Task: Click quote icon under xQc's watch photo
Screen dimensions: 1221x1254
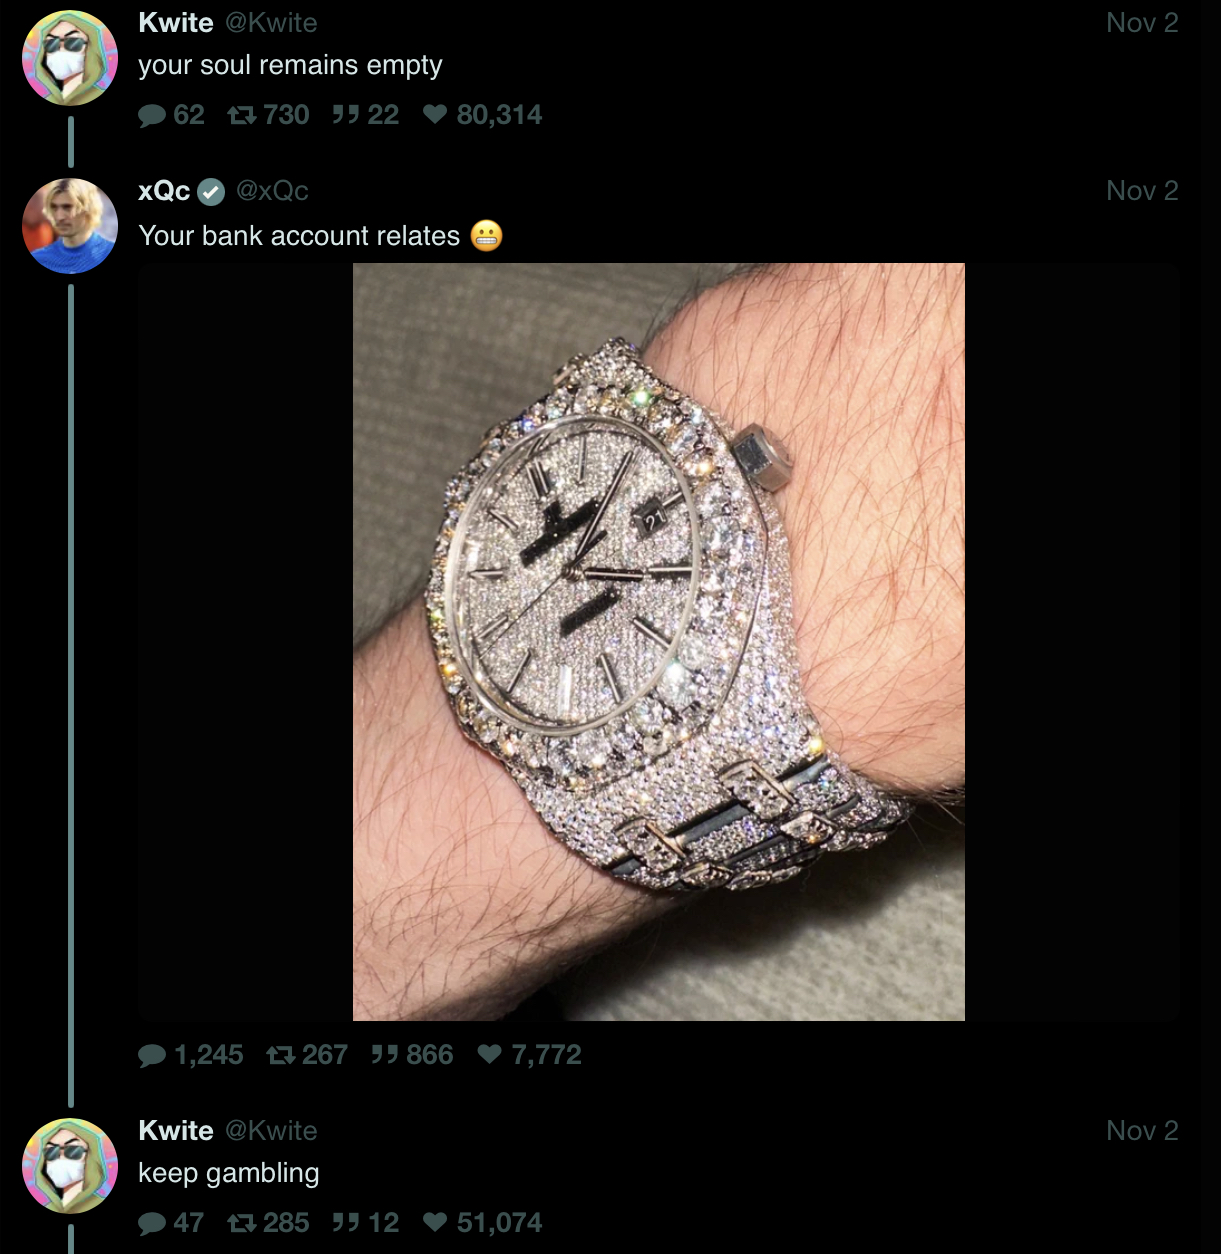Action: 384,1055
